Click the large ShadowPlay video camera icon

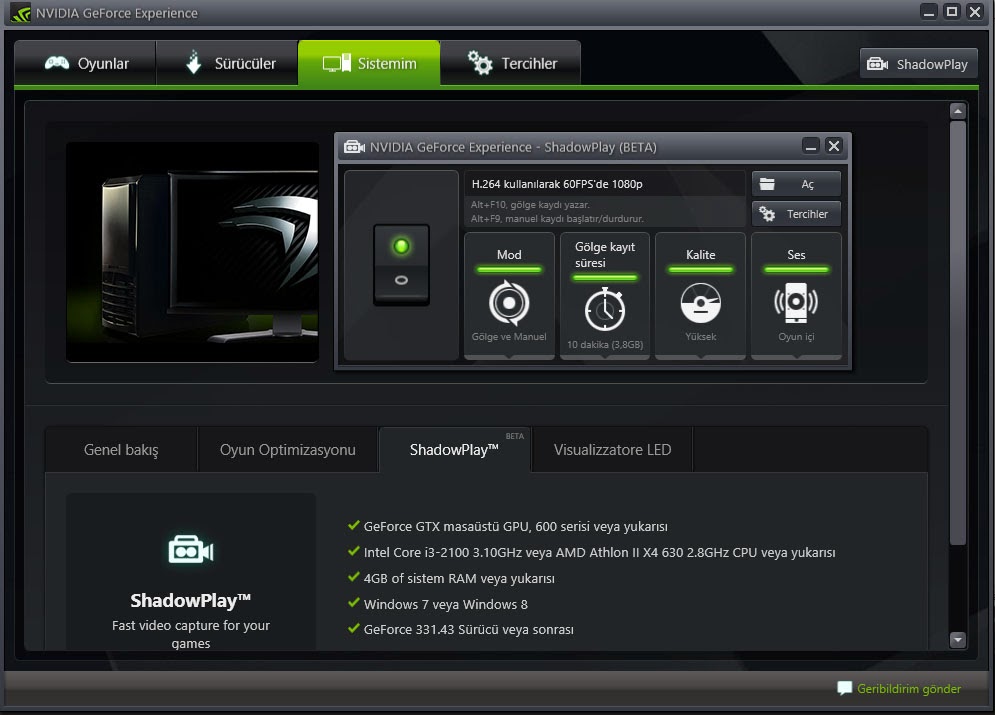pos(190,547)
